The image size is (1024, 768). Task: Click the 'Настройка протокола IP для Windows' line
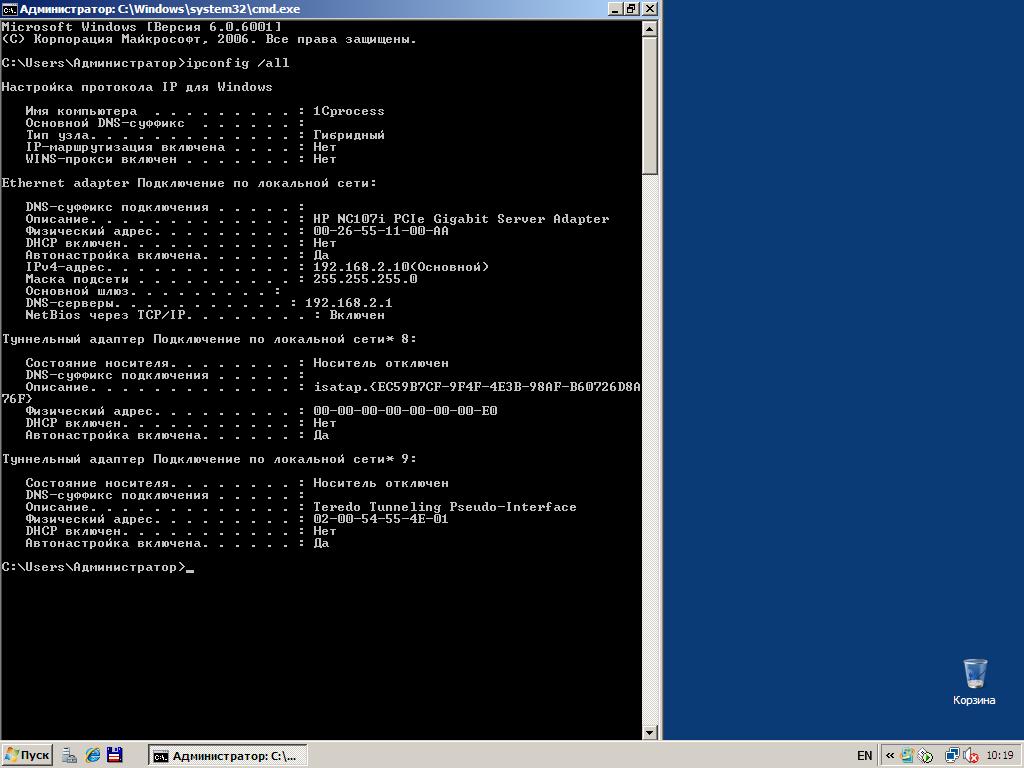pos(137,88)
